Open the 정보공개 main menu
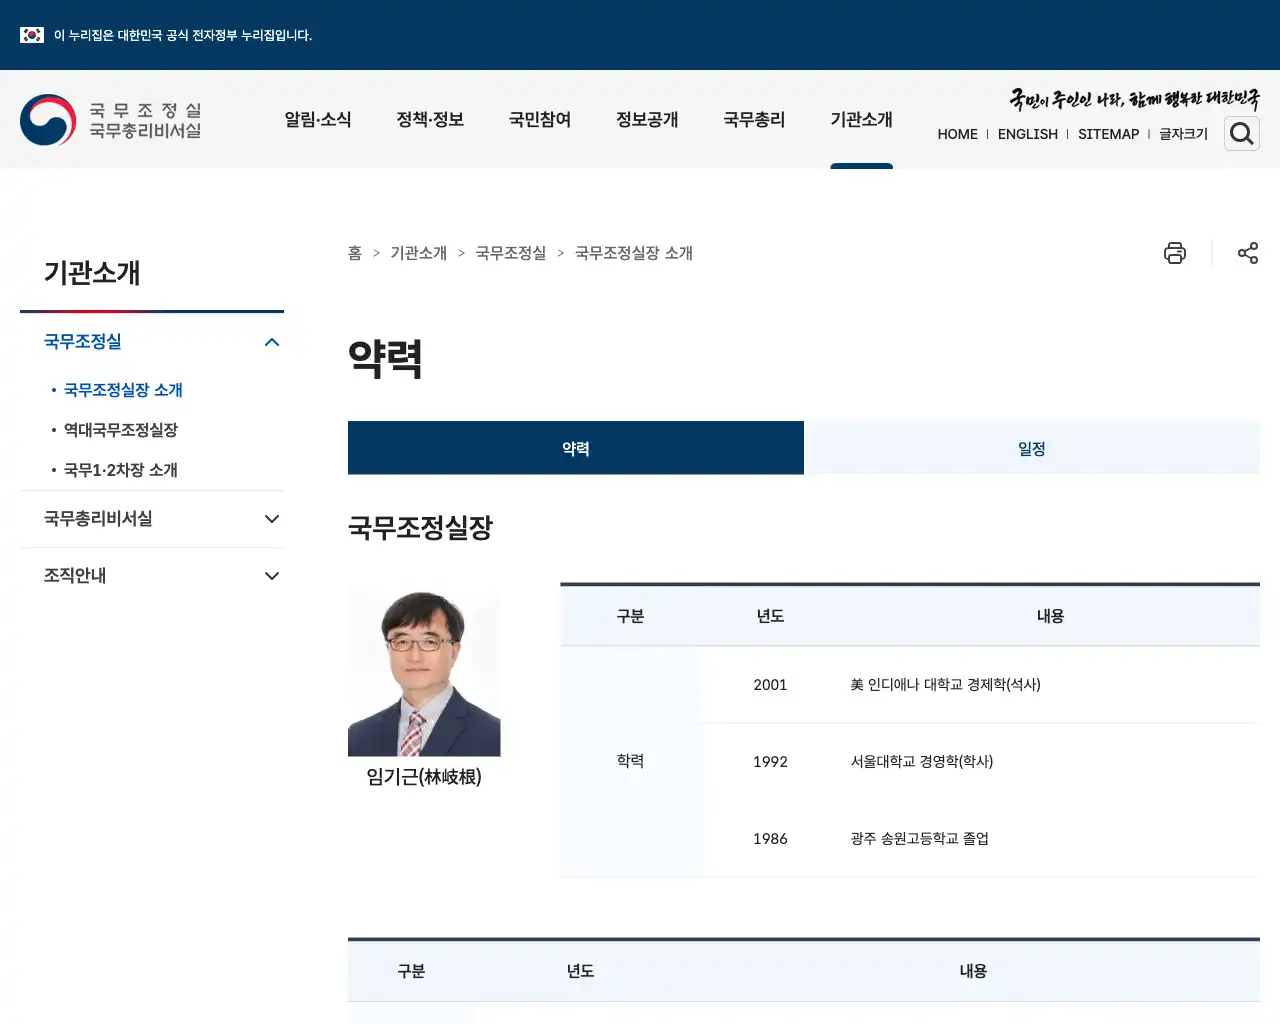Screen dimensions: 1280x1024 coord(647,119)
